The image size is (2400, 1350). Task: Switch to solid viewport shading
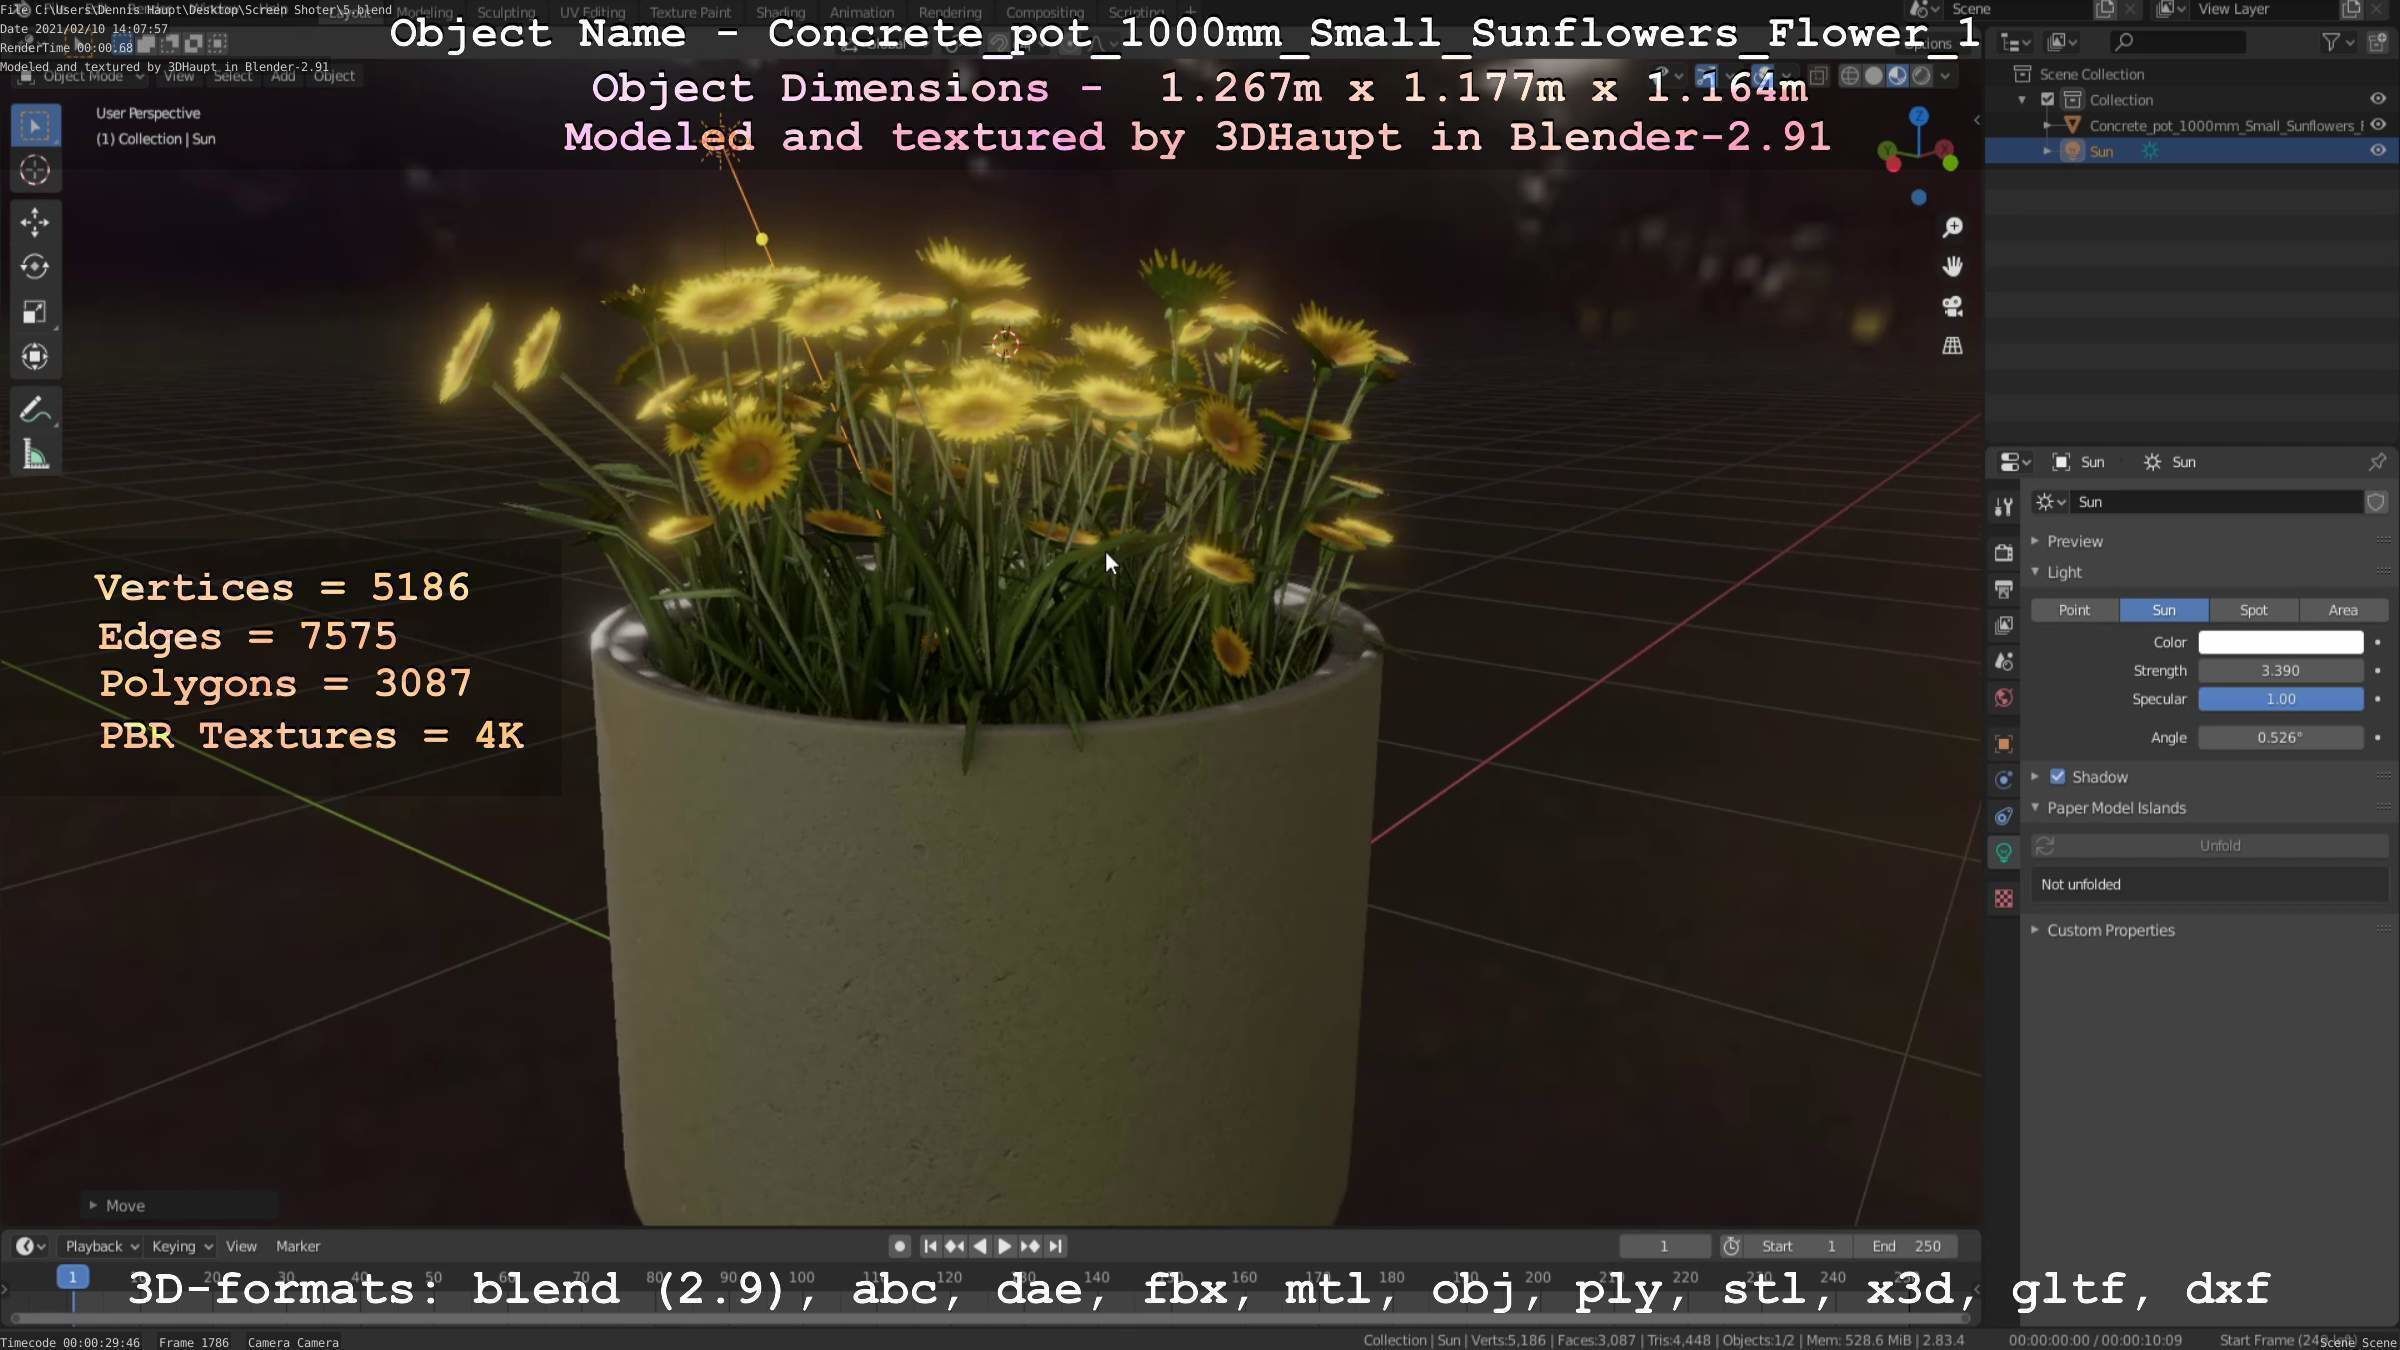1874,76
